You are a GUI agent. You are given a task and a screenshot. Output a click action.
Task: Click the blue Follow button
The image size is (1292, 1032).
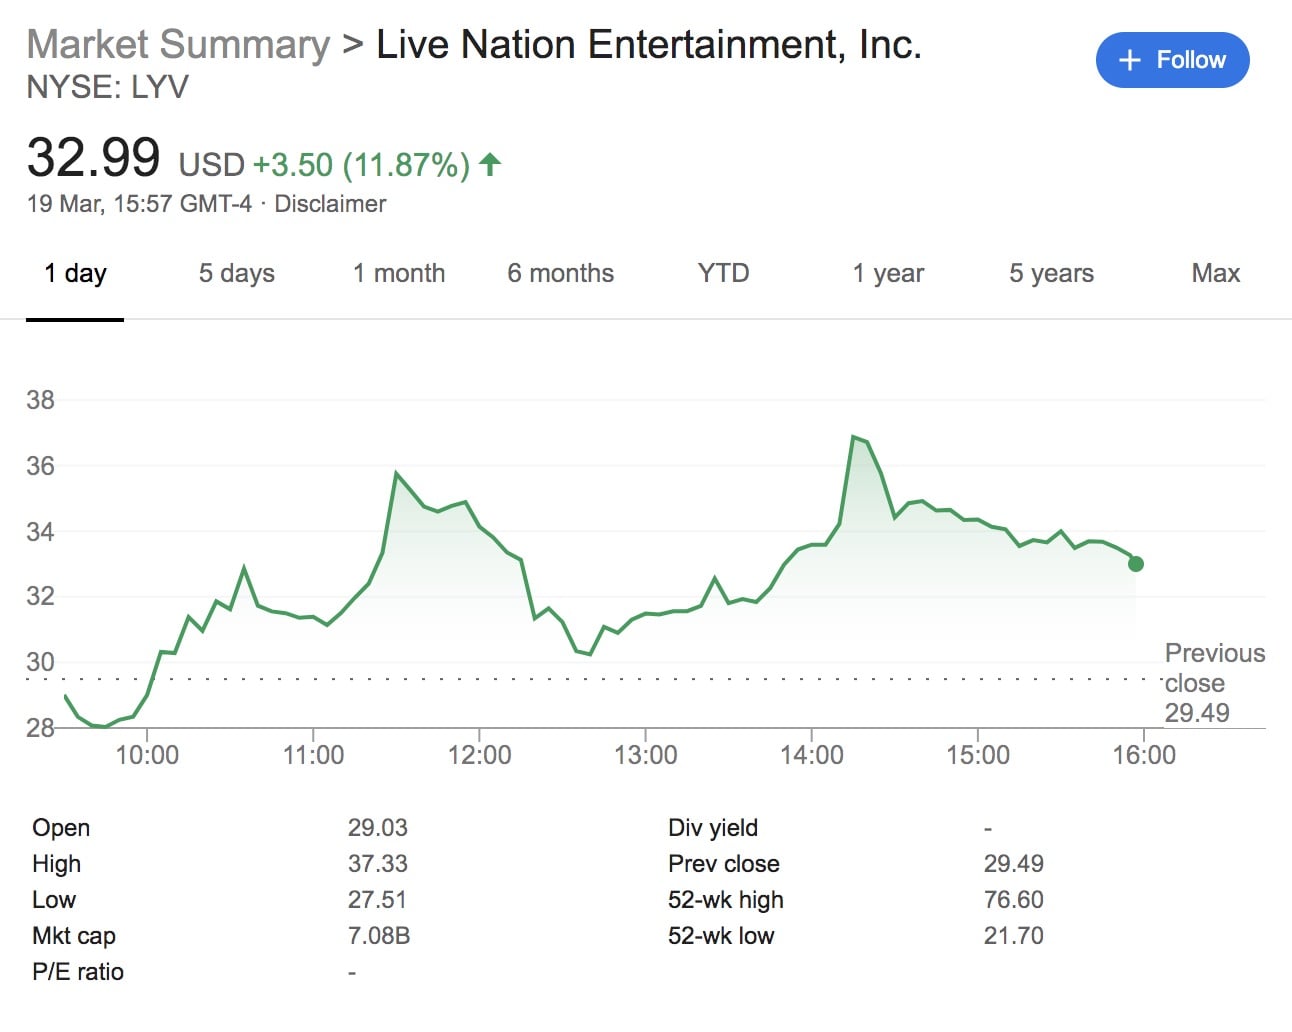[x=1172, y=60]
